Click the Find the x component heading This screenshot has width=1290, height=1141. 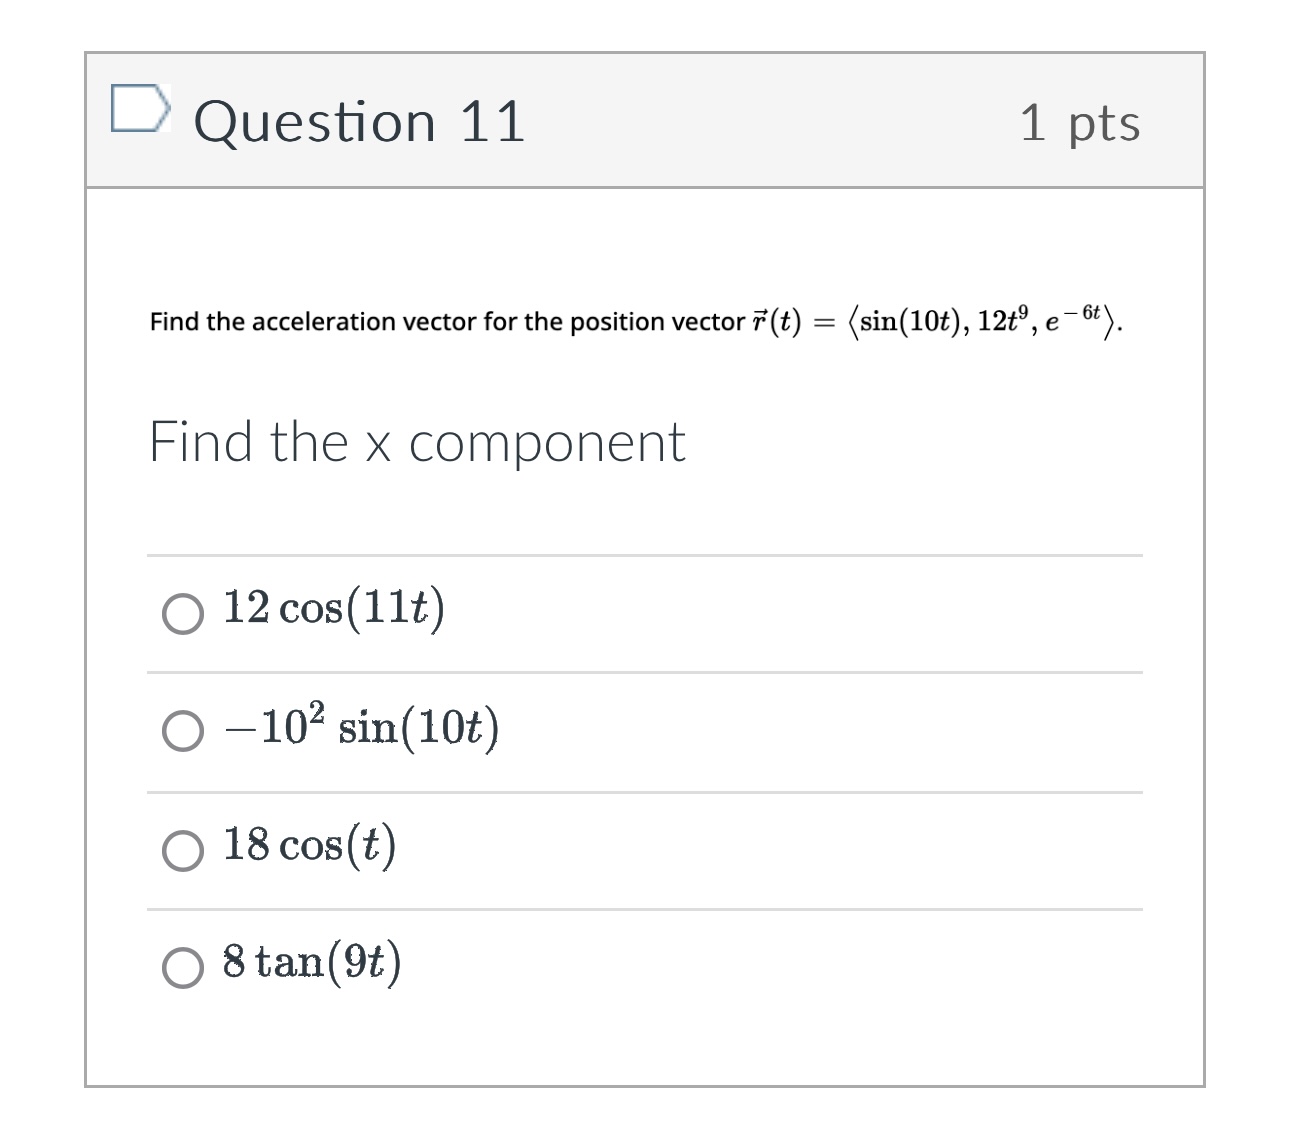coord(417,443)
